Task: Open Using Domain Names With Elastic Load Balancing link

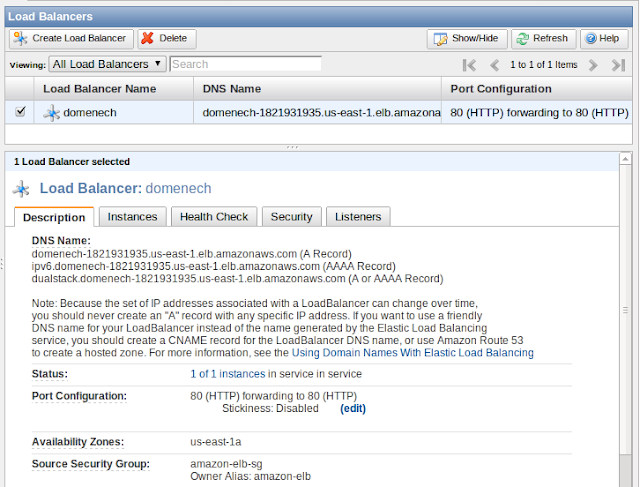Action: click(x=413, y=353)
